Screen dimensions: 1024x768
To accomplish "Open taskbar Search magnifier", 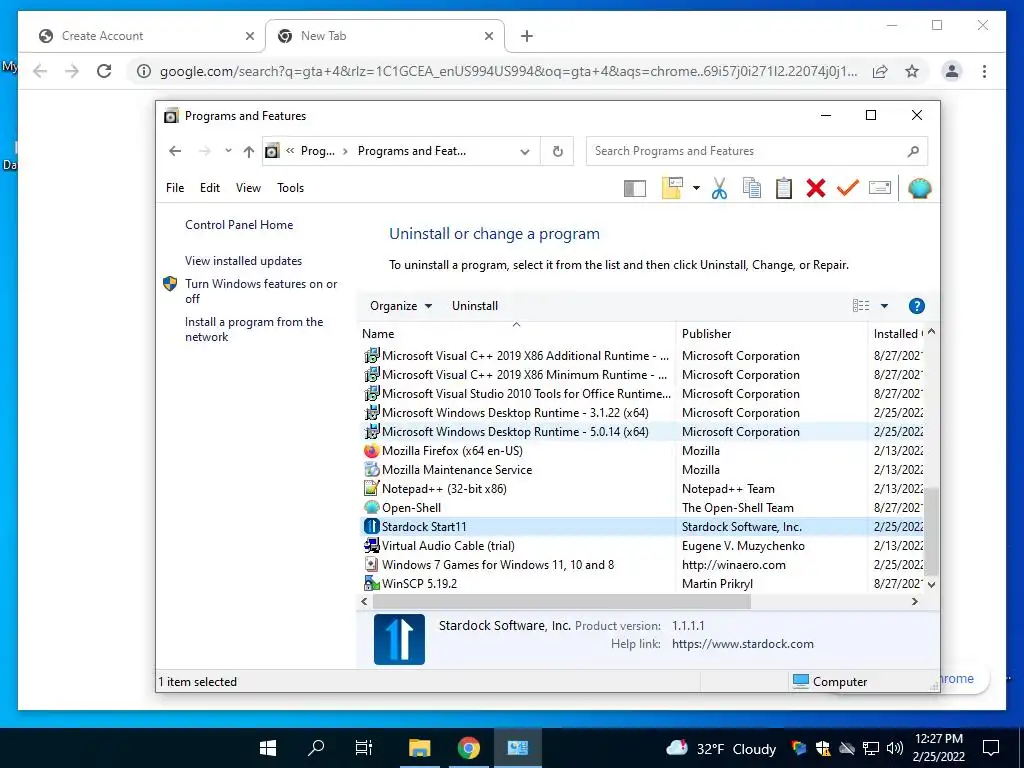I will (316, 748).
